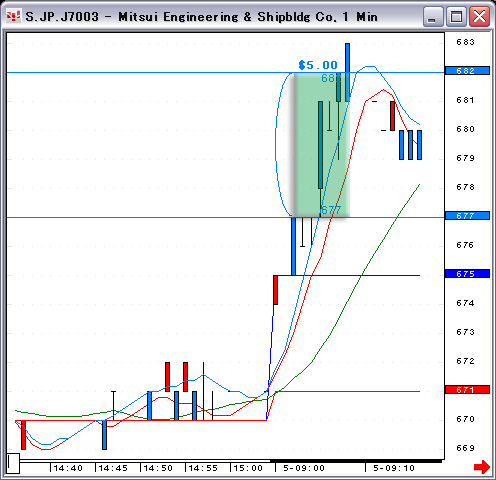The image size is (496, 480).
Task: Click the small box at chart's bottom-left corner
Action: (x=13, y=463)
